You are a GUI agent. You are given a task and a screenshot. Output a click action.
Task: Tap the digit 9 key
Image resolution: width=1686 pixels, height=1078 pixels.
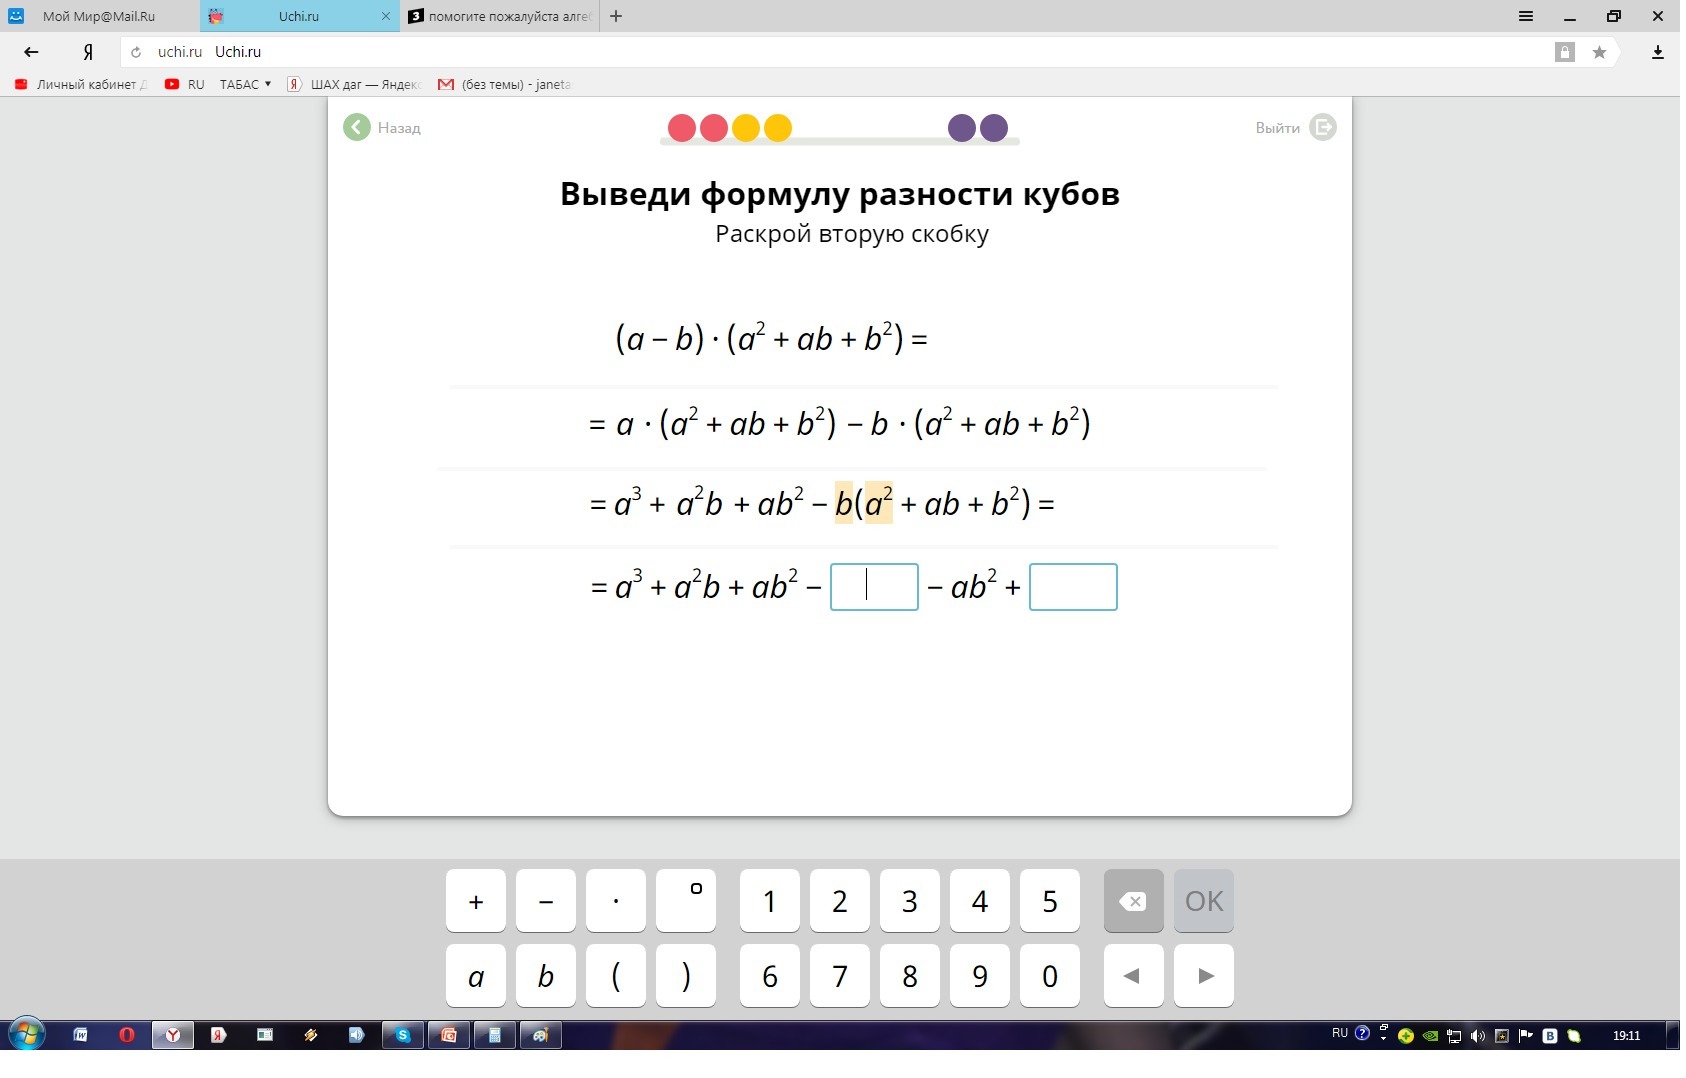[980, 975]
